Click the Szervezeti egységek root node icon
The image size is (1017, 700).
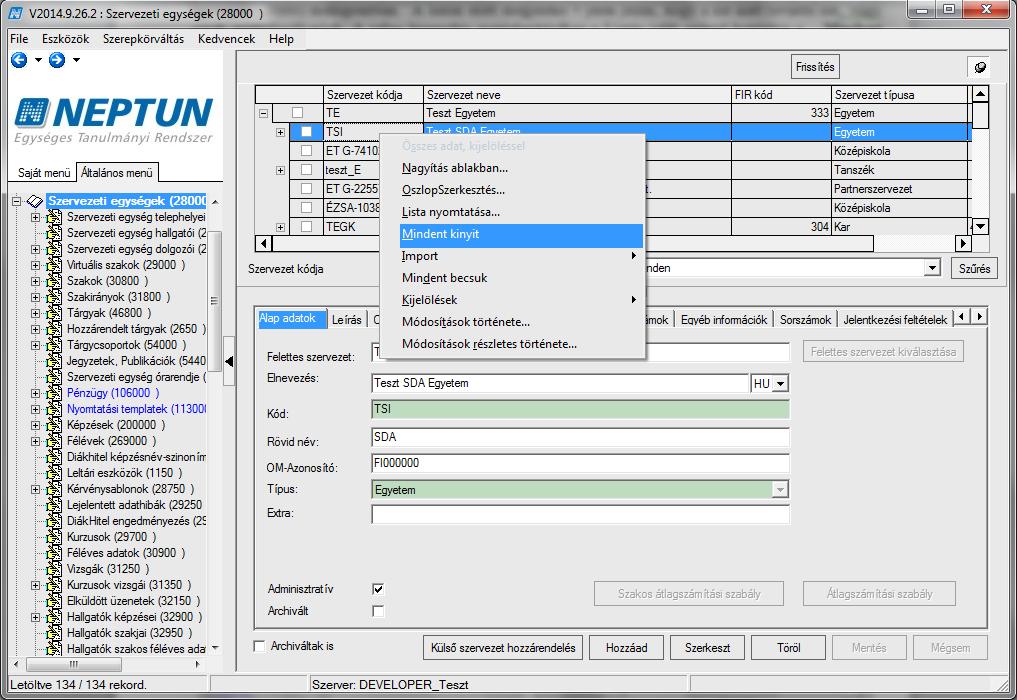[35, 201]
